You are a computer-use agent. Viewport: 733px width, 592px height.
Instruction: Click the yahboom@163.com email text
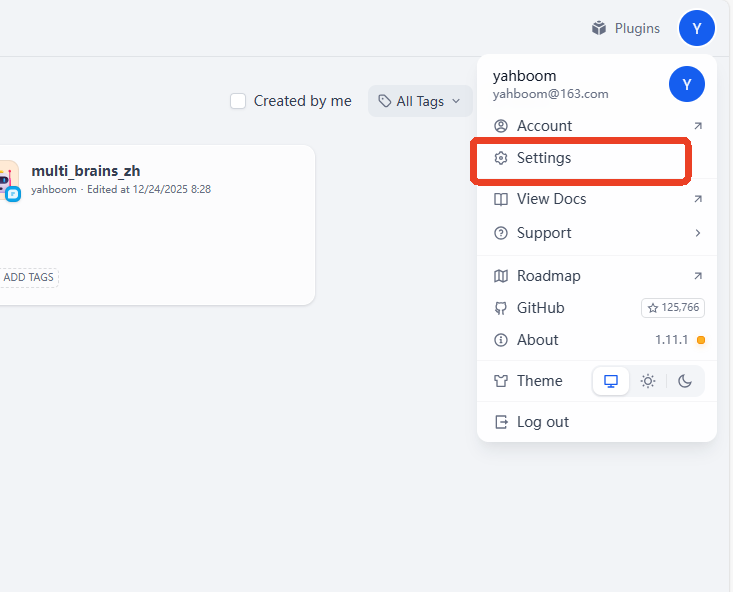tap(550, 94)
